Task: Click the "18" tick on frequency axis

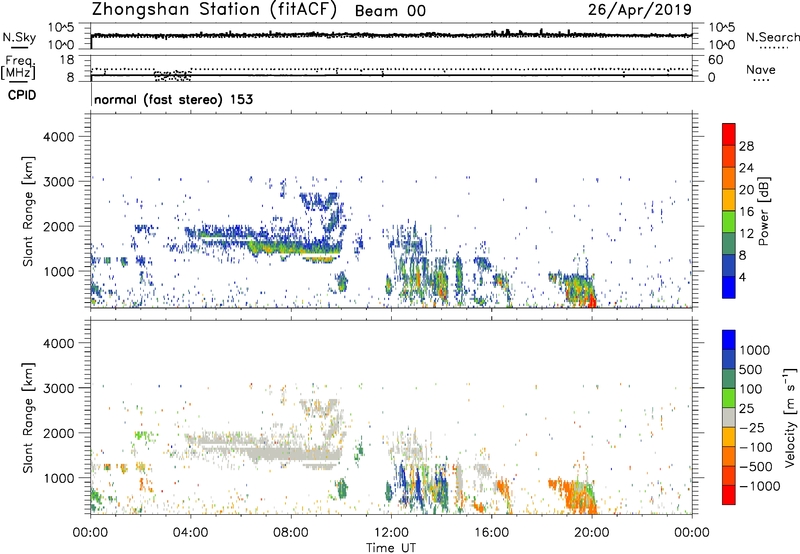Action: [67, 60]
